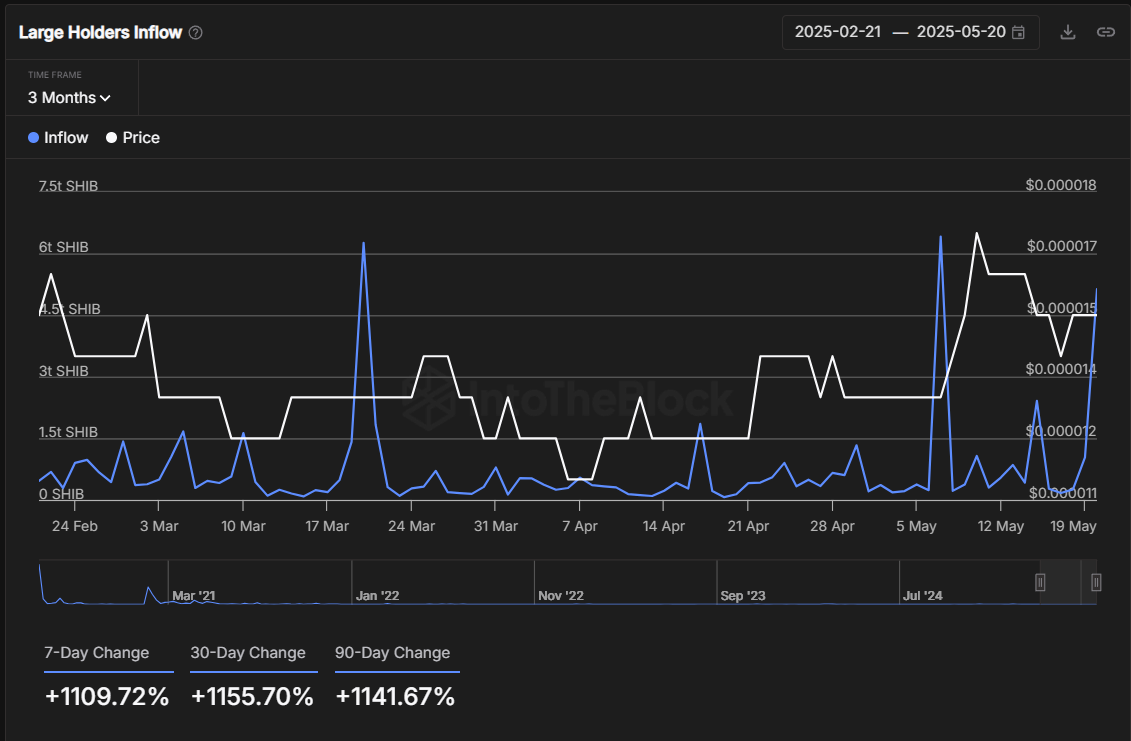Select the 30-Day Change tab
Image resolution: width=1131 pixels, height=741 pixels.
248,653
